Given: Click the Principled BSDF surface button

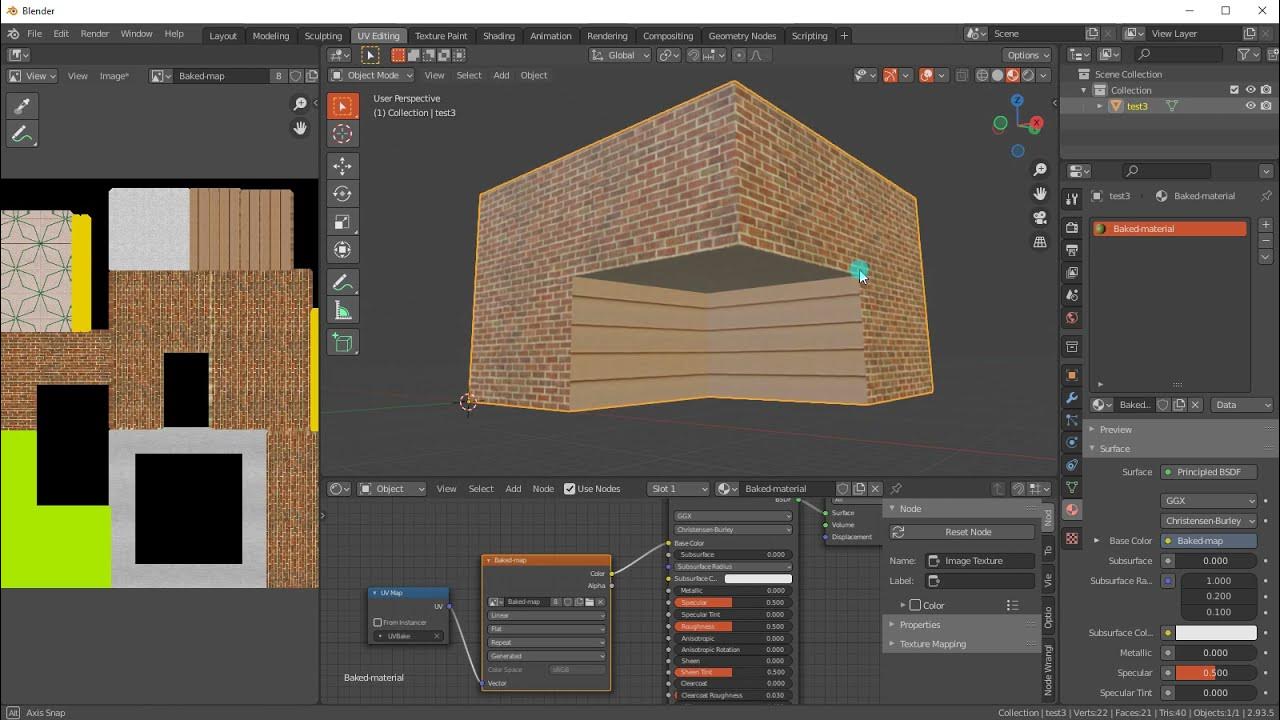Looking at the screenshot, I should pos(1208,472).
